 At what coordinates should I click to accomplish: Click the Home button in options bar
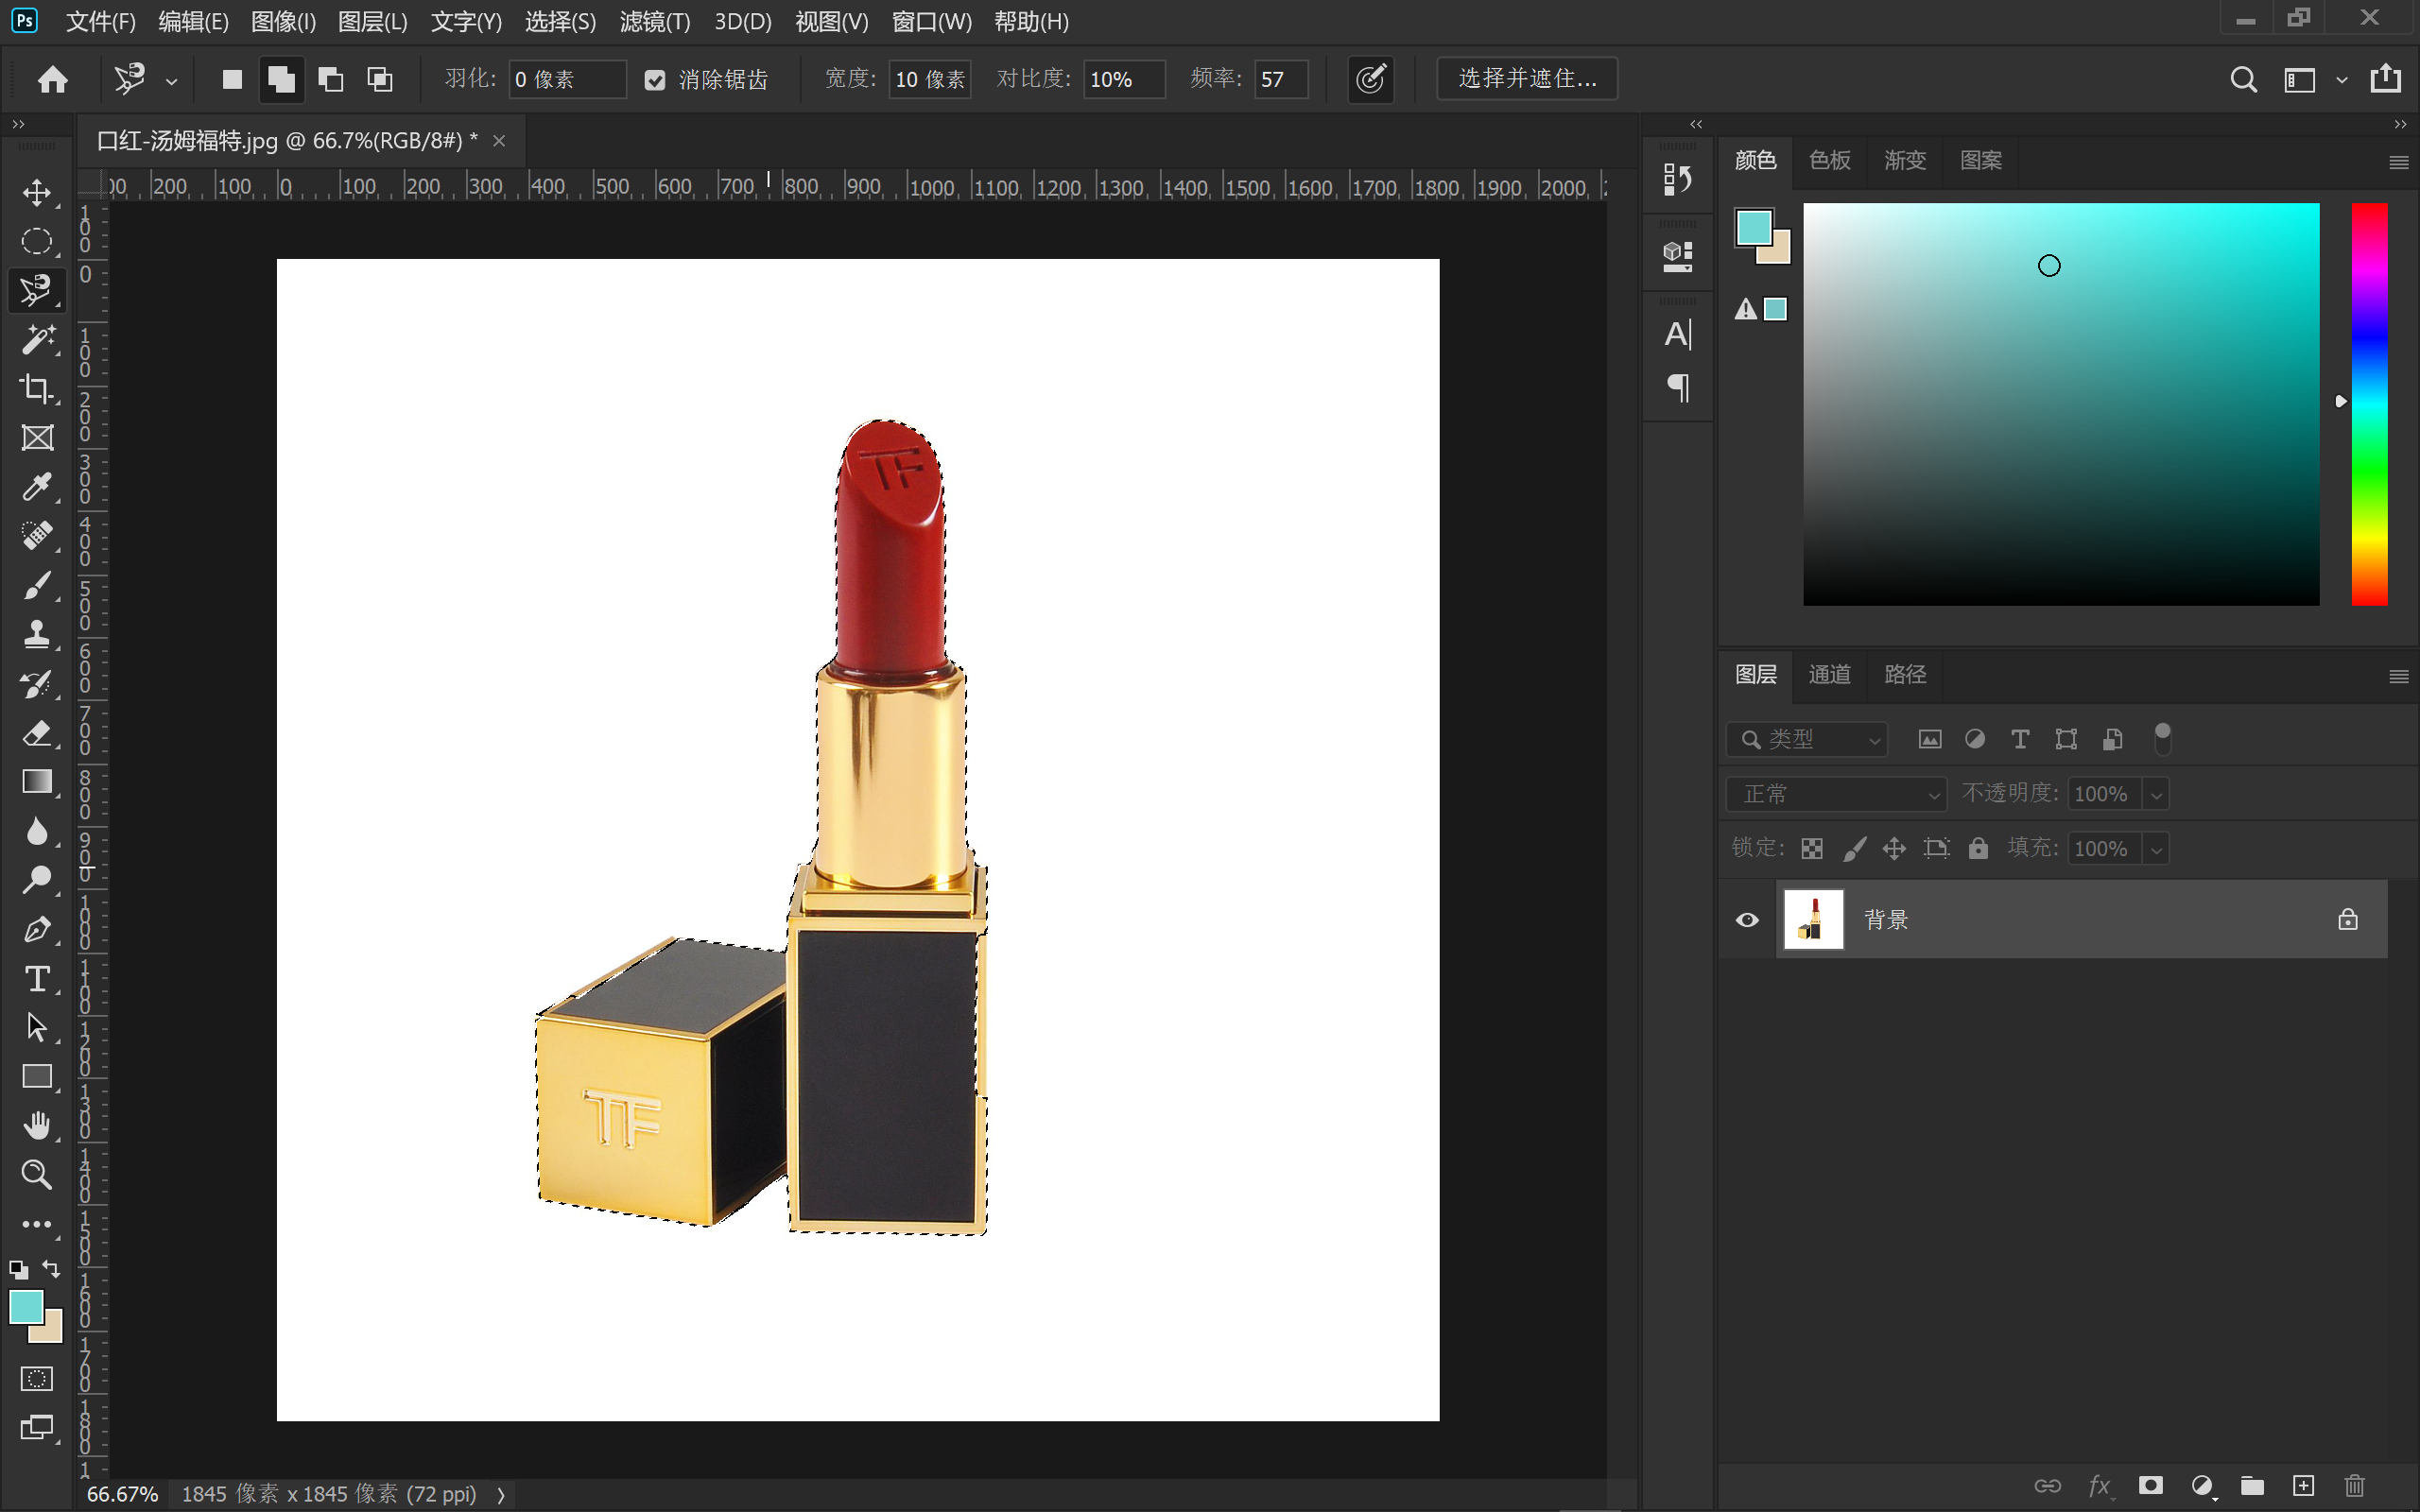pos(53,79)
